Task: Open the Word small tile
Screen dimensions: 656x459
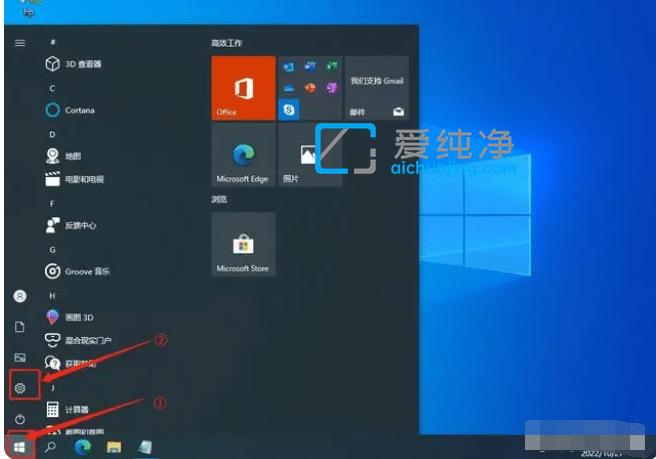Action: (x=310, y=66)
